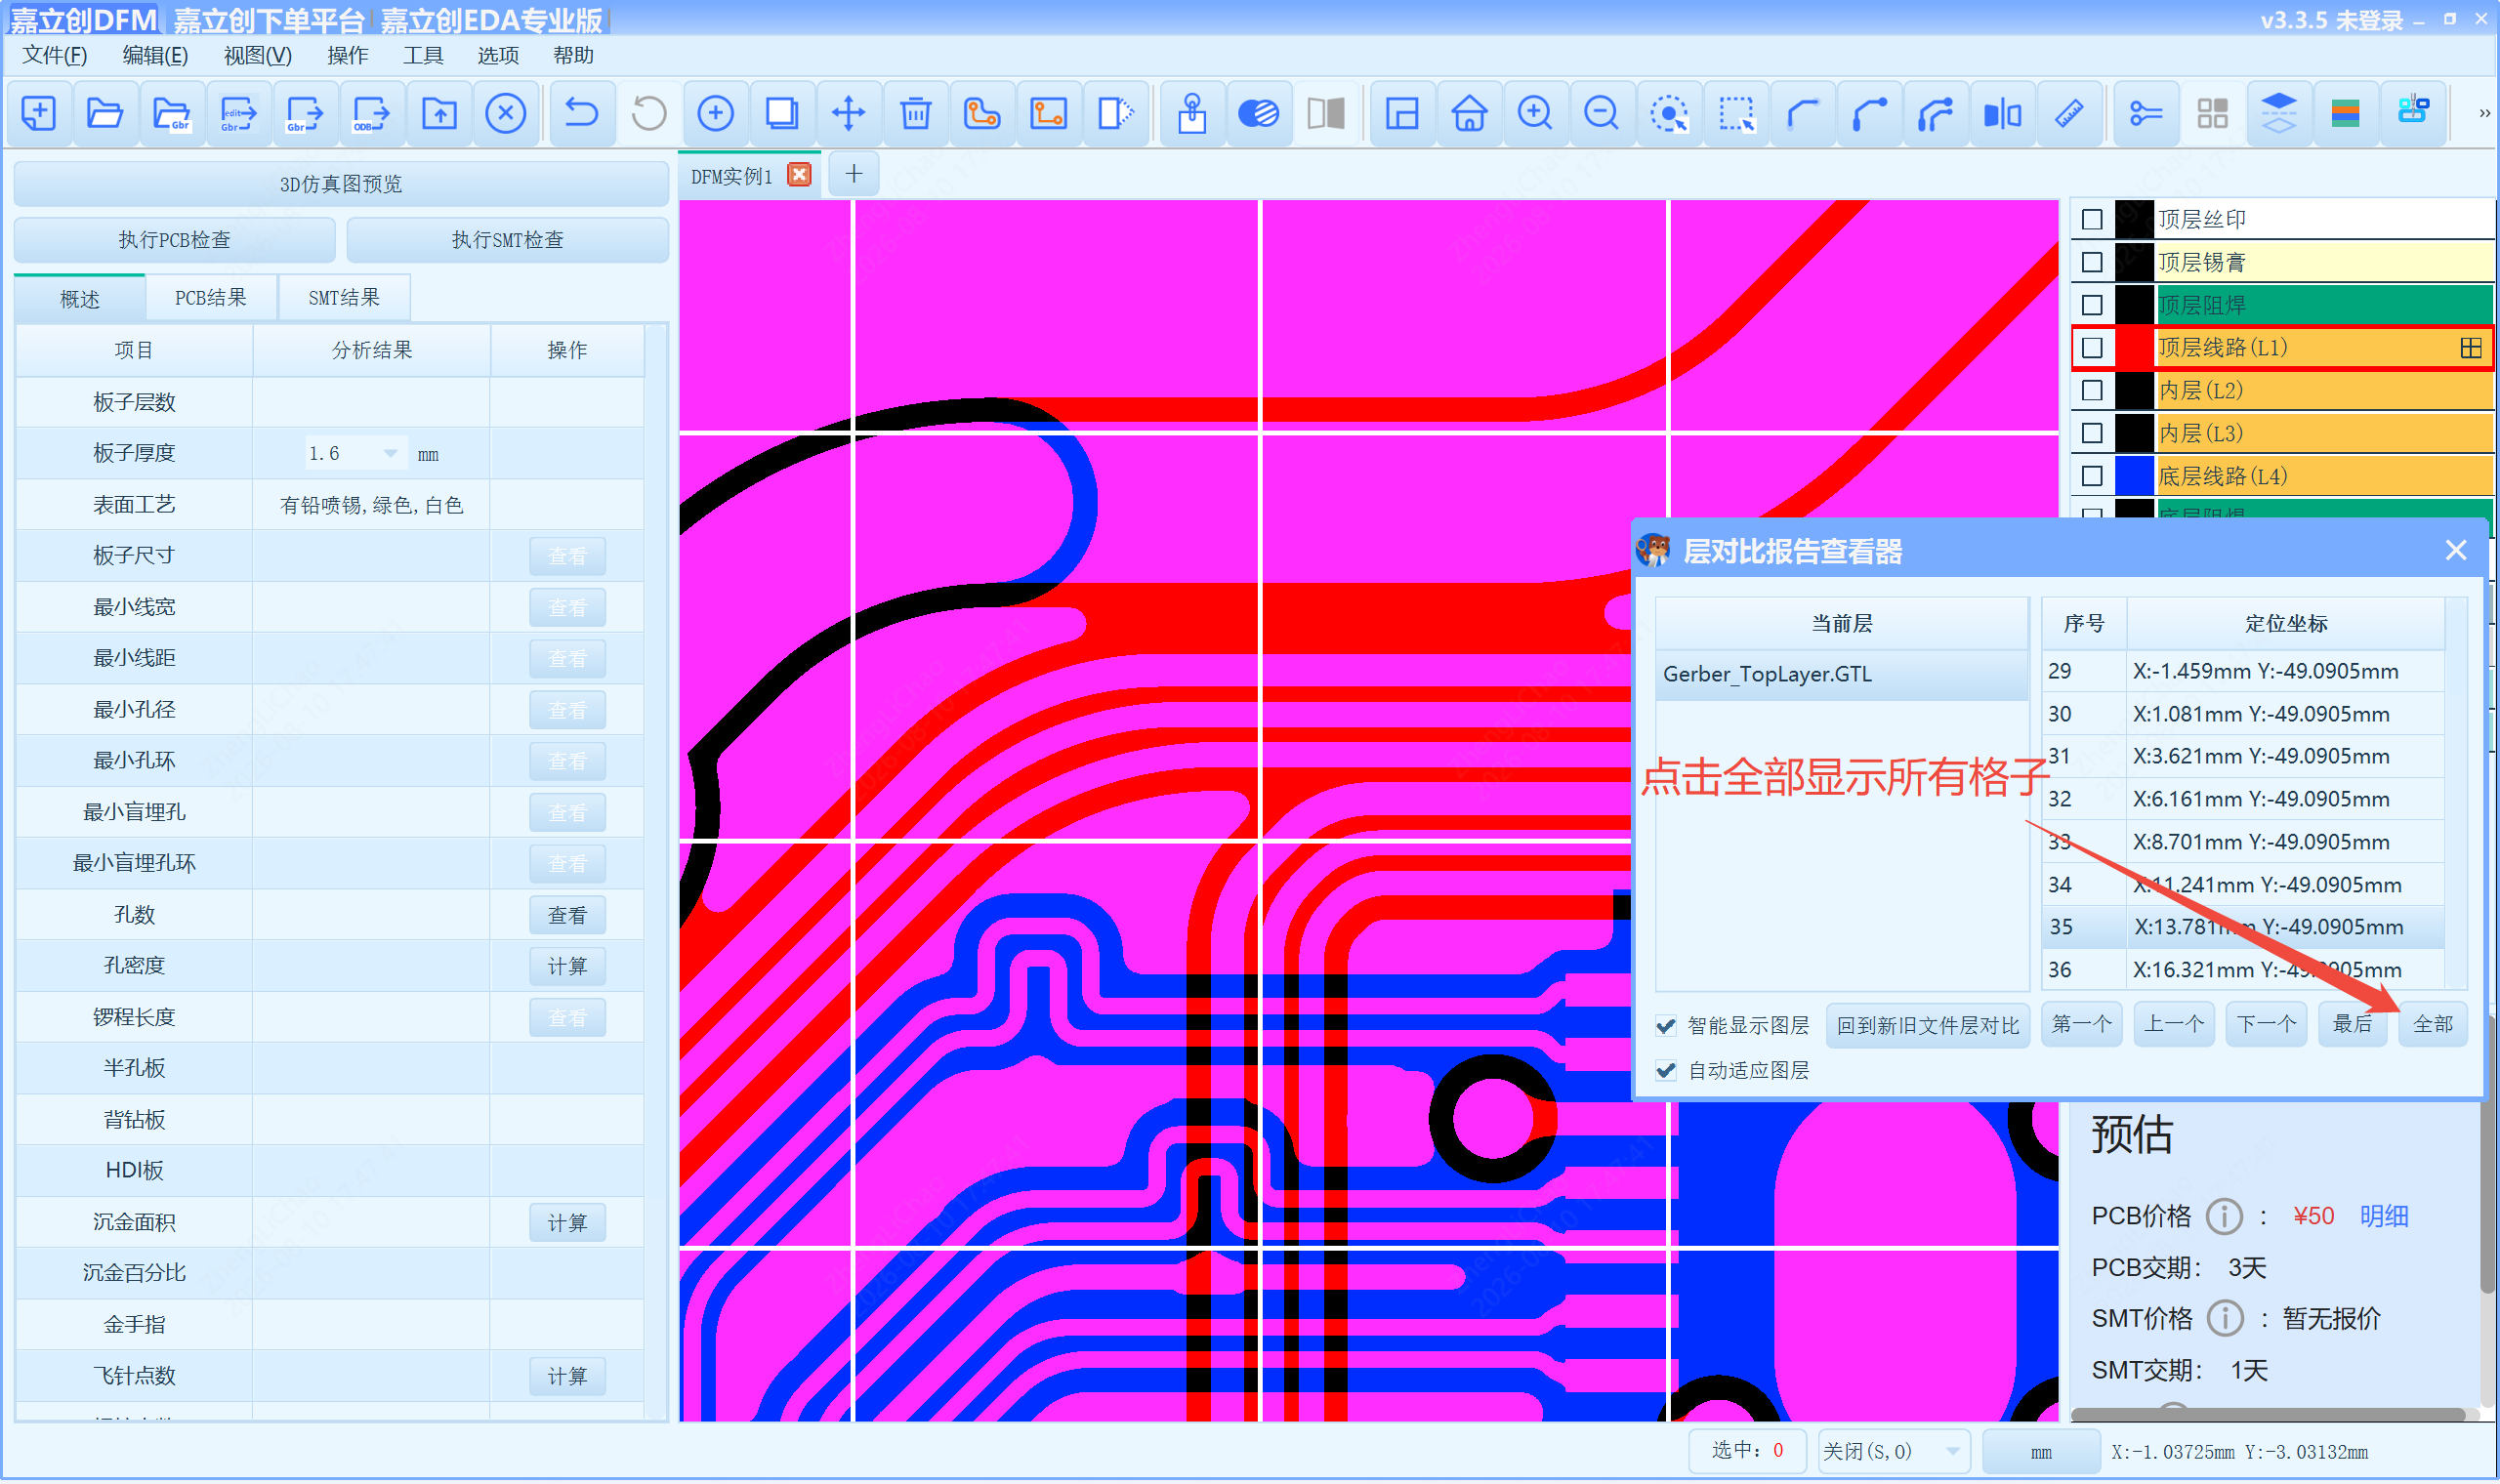Screen dimensions: 2500x1484
Task: Open the 工具 menu
Action: (x=423, y=55)
